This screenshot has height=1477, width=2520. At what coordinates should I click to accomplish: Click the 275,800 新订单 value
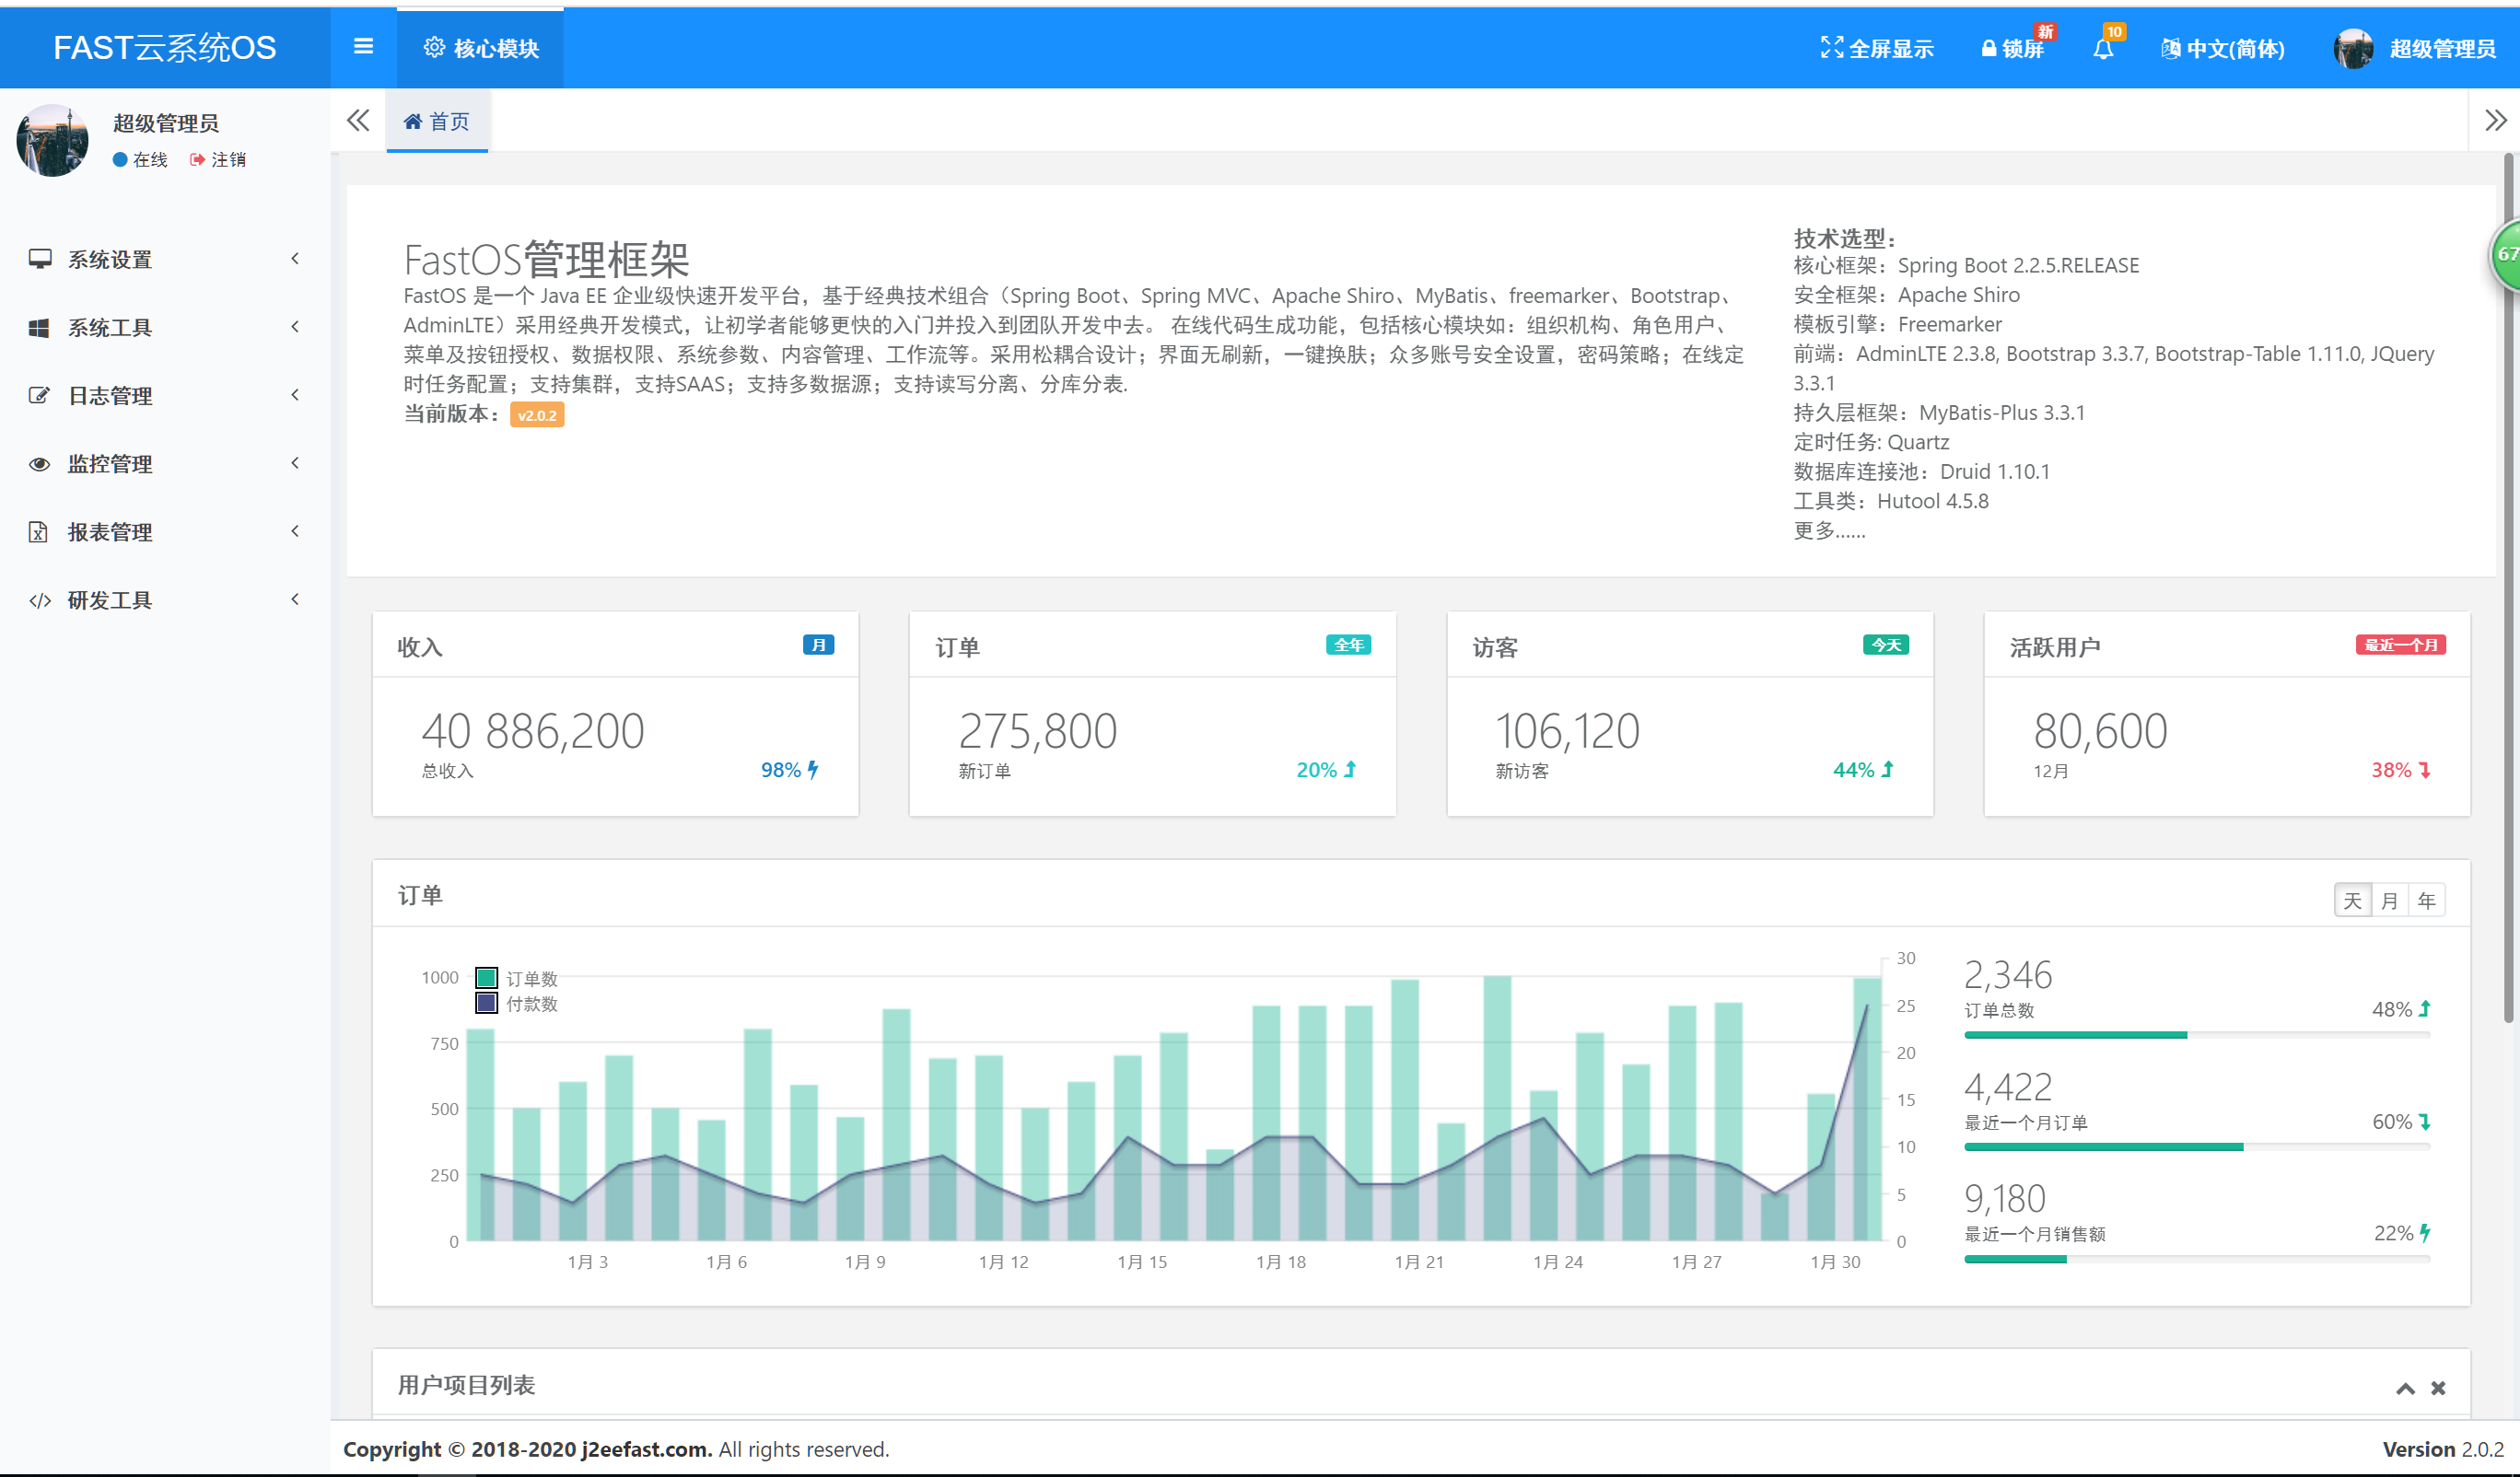pyautogui.click(x=1038, y=731)
